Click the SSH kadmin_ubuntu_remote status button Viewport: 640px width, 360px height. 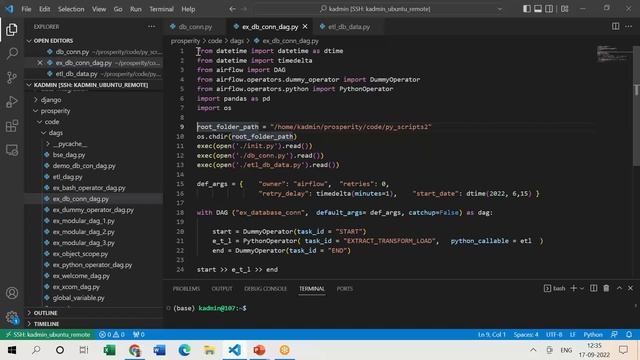(47, 335)
